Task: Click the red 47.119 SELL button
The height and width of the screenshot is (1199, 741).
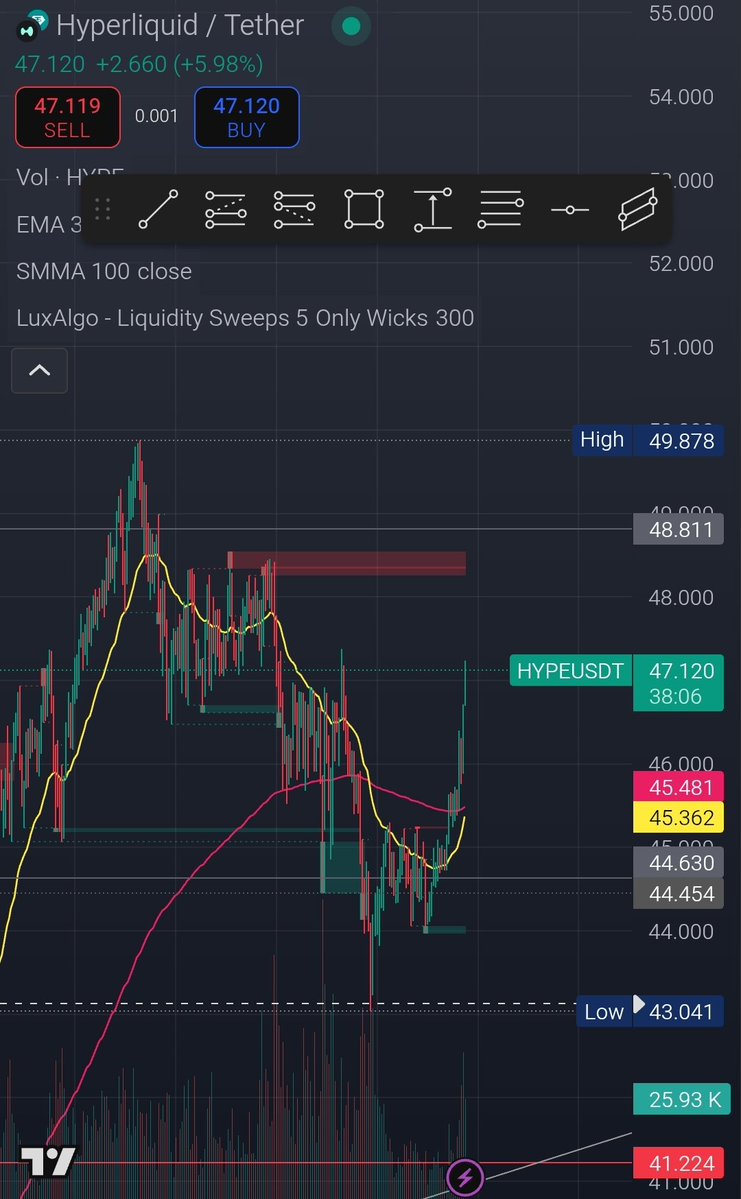Action: [67, 117]
